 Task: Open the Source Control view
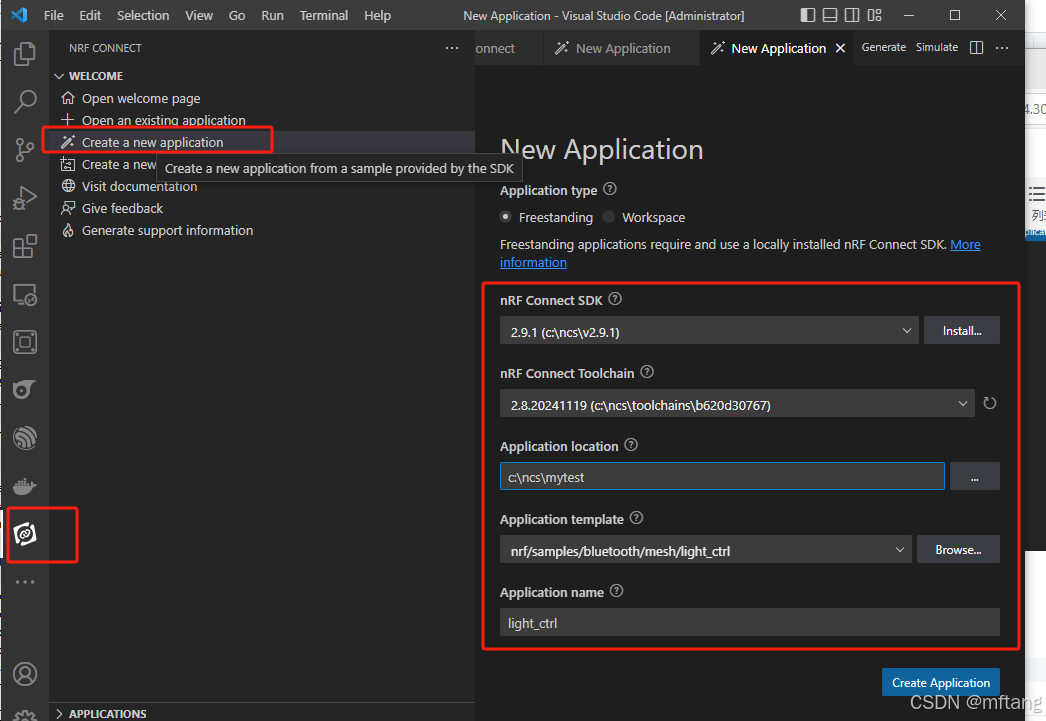[x=25, y=150]
